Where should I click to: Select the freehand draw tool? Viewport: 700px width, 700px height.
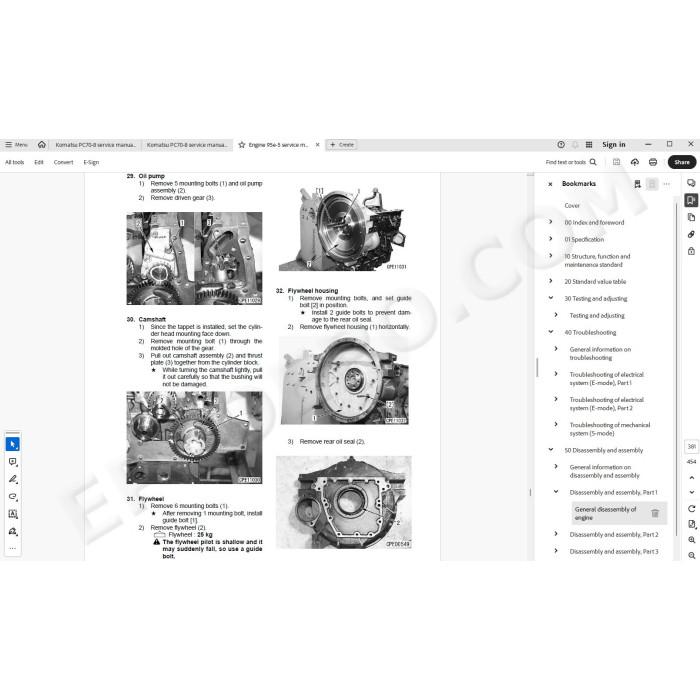(x=12, y=496)
